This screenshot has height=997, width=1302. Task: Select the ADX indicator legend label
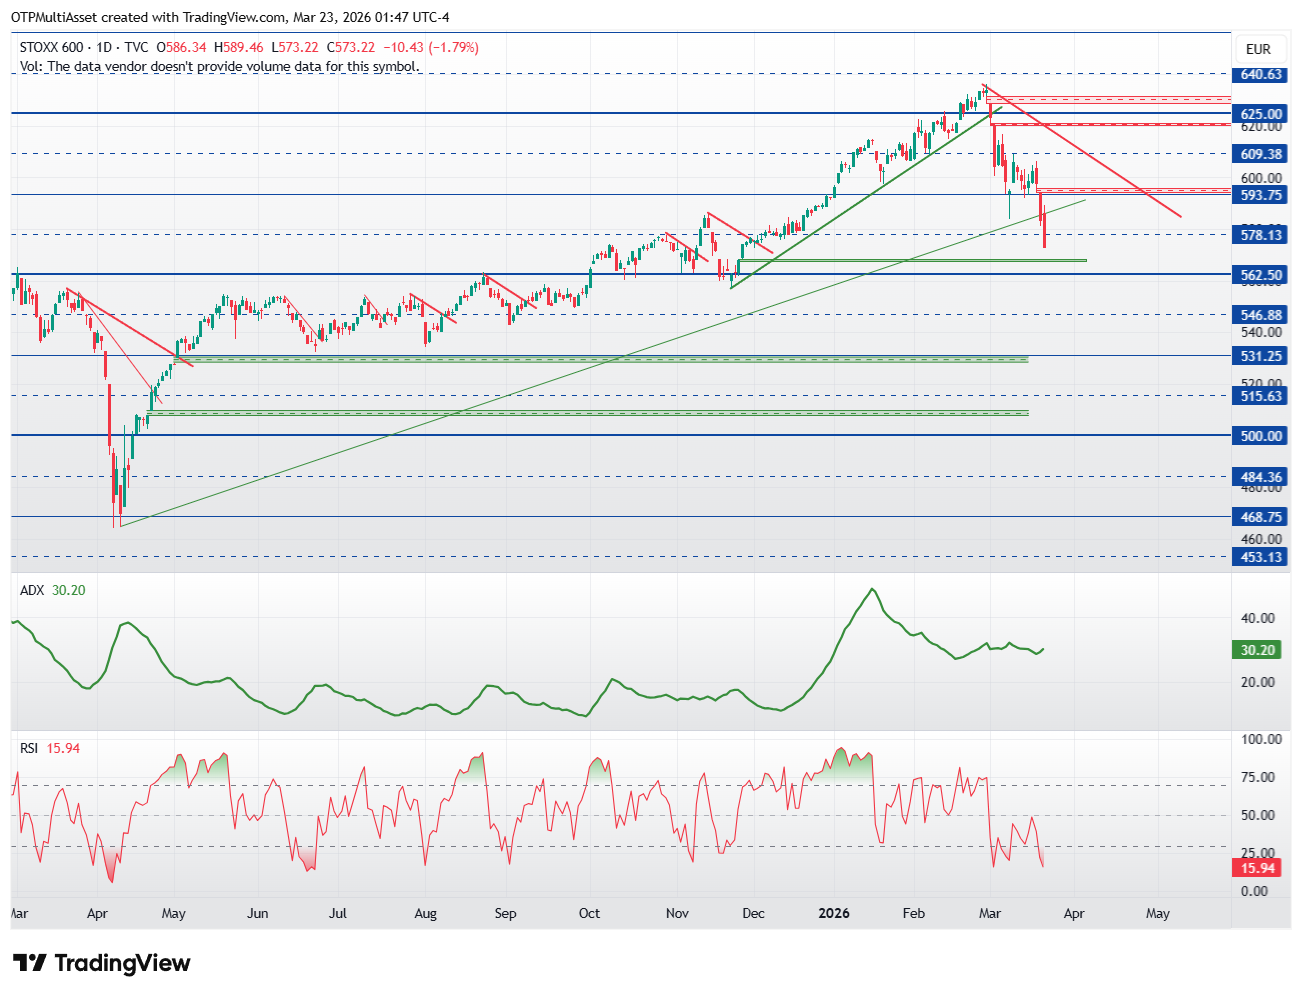click(x=32, y=590)
